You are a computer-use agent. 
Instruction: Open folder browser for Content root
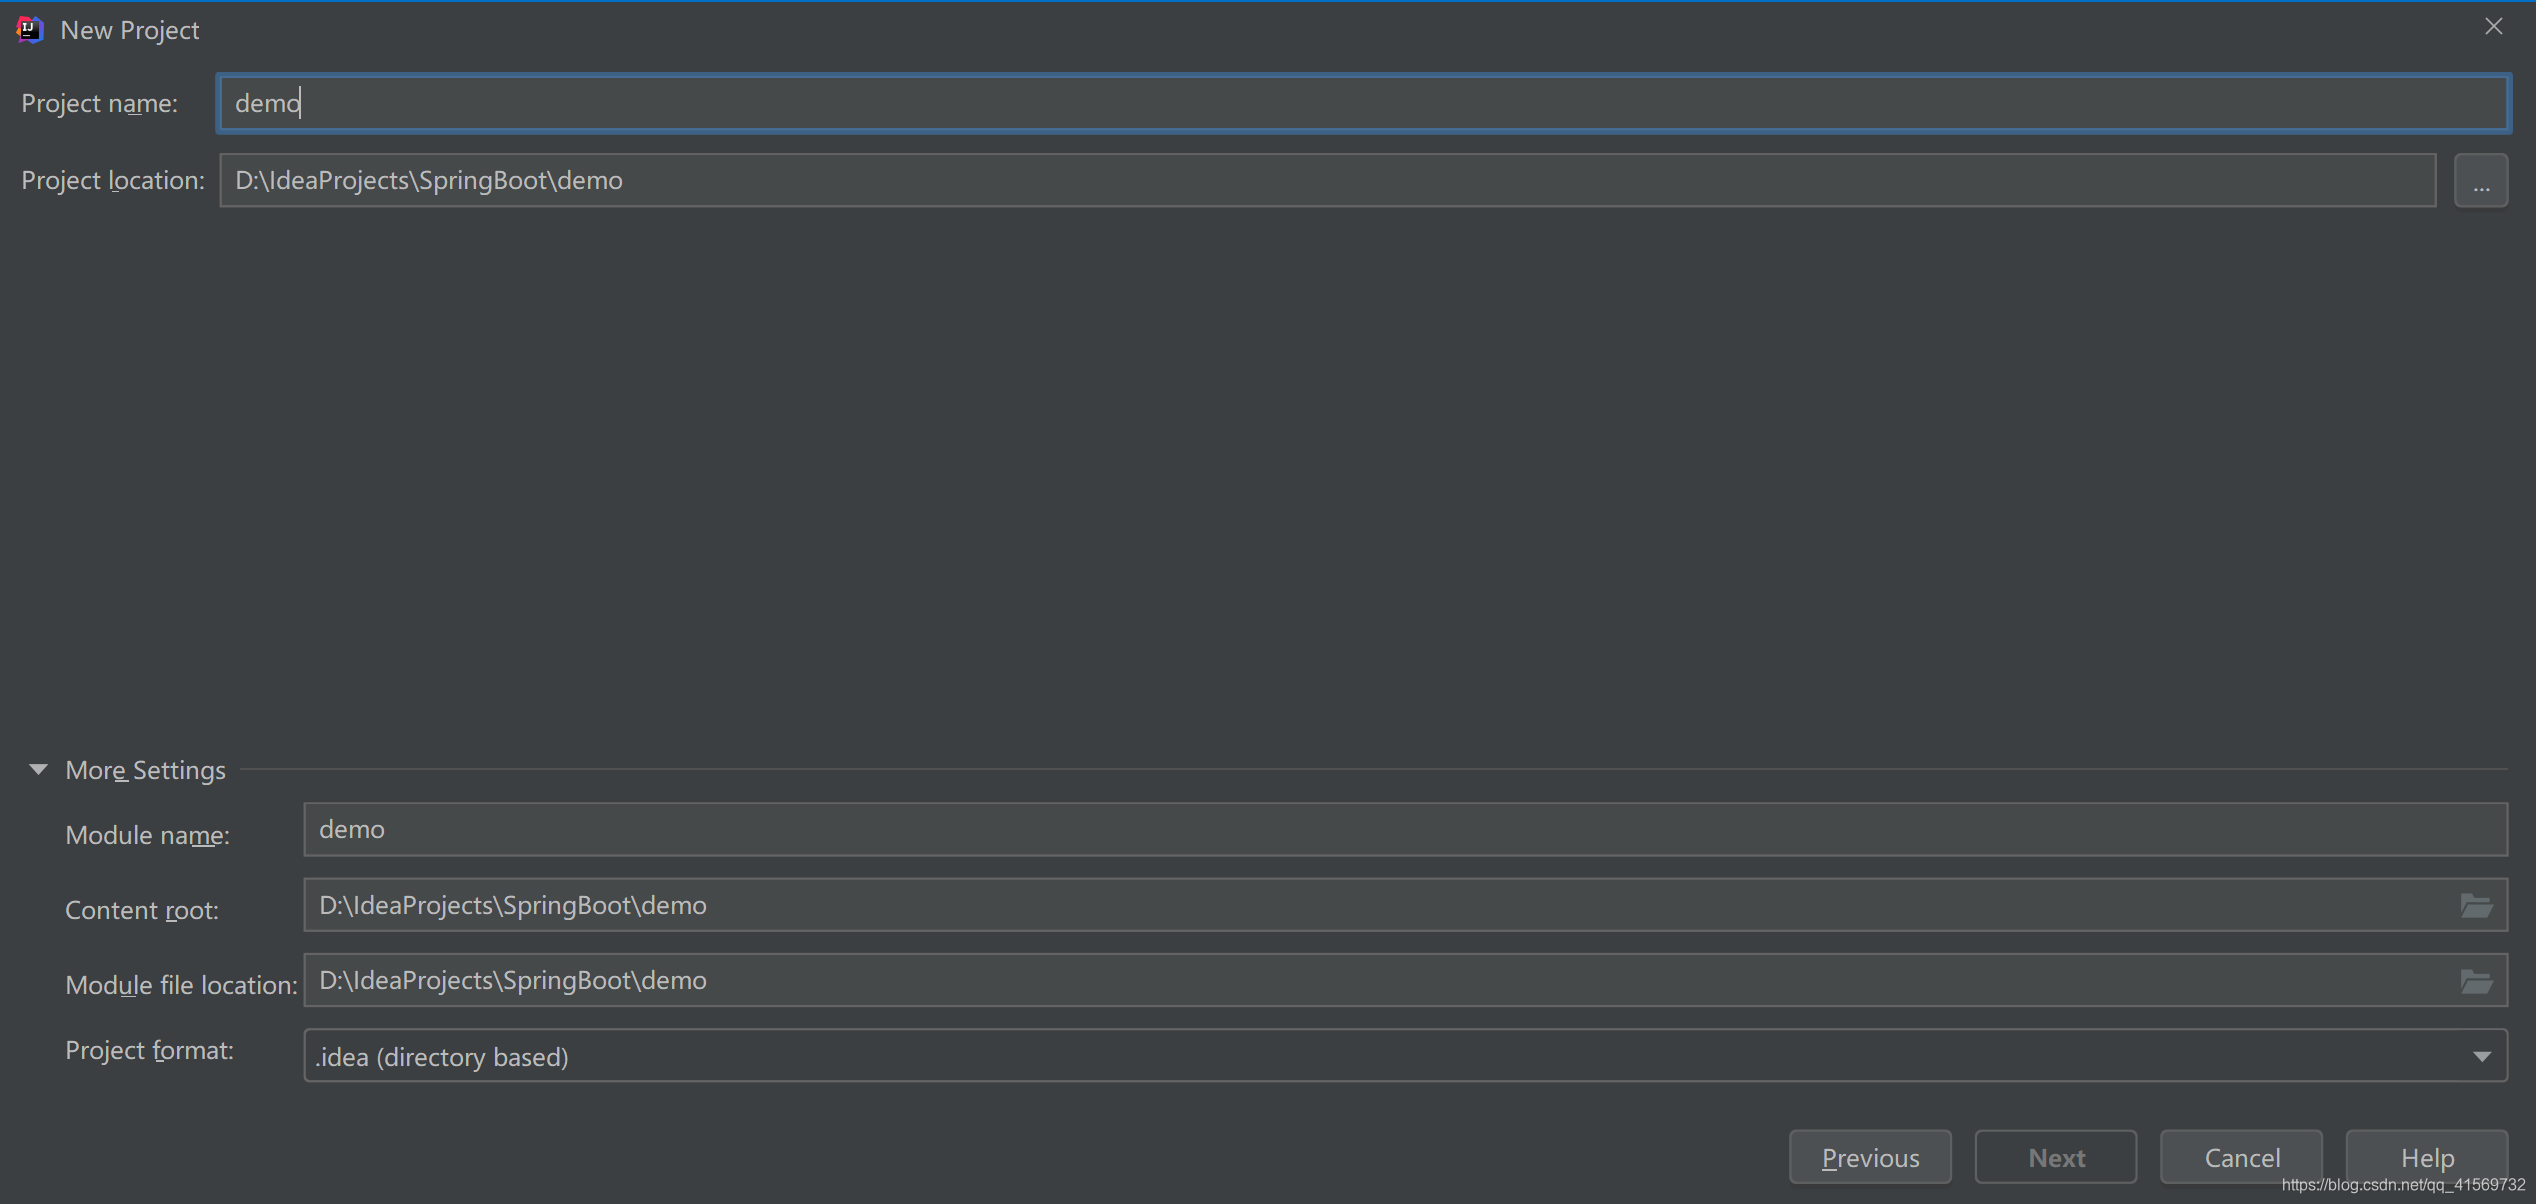tap(2475, 906)
